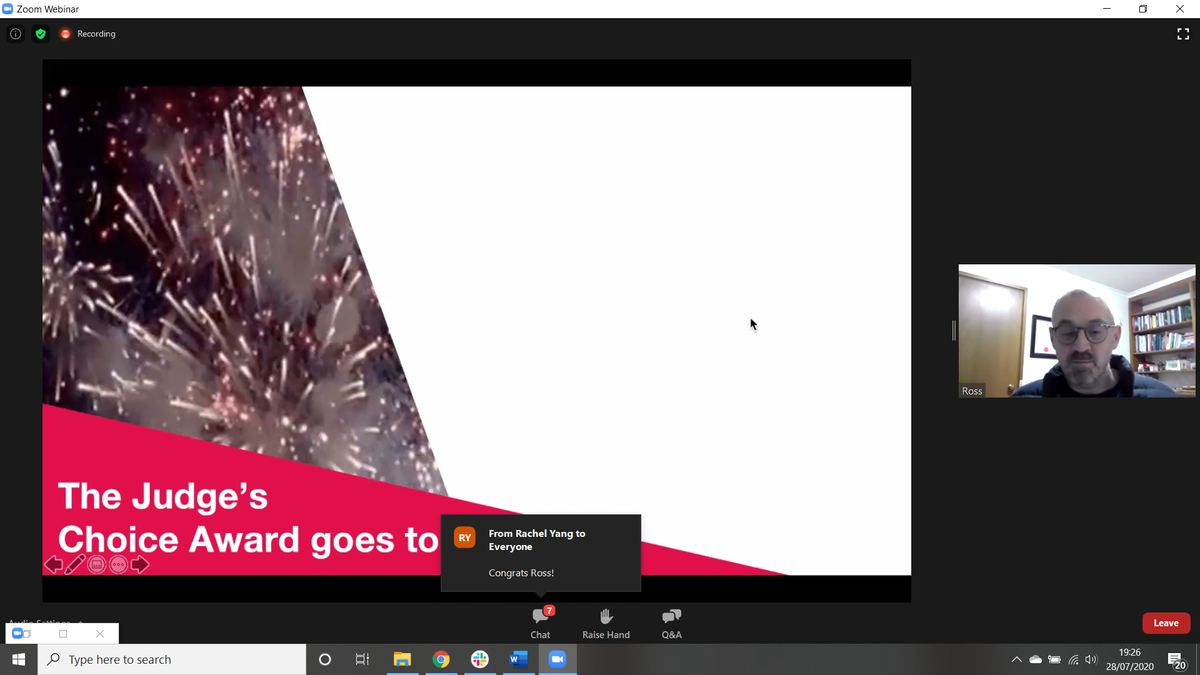Advance to next slide arrow
Image resolution: width=1200 pixels, height=675 pixels.
(140, 565)
